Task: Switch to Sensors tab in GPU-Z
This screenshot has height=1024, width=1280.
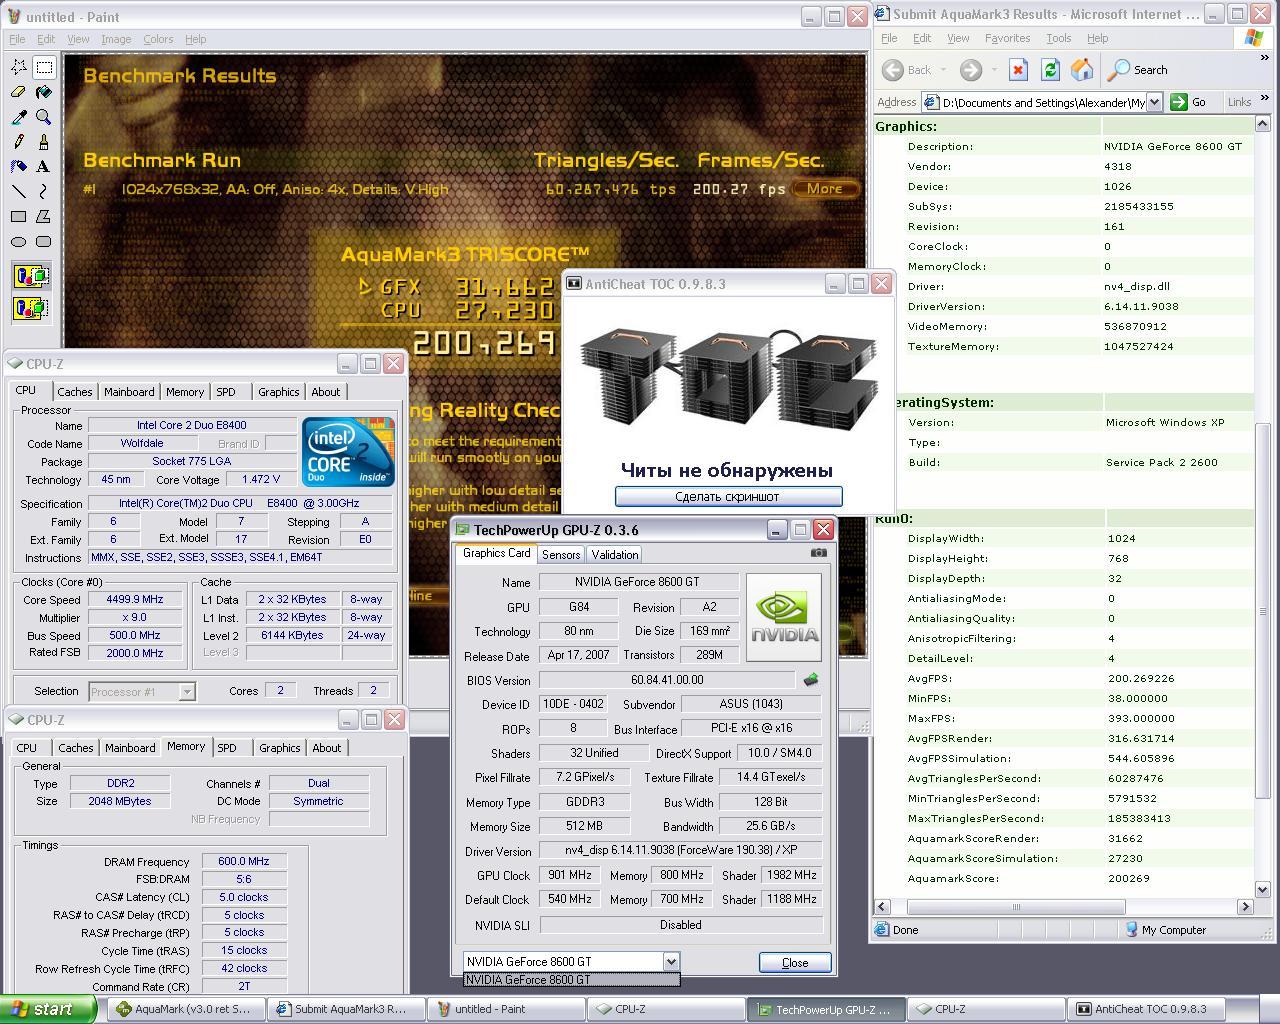Action: tap(561, 555)
